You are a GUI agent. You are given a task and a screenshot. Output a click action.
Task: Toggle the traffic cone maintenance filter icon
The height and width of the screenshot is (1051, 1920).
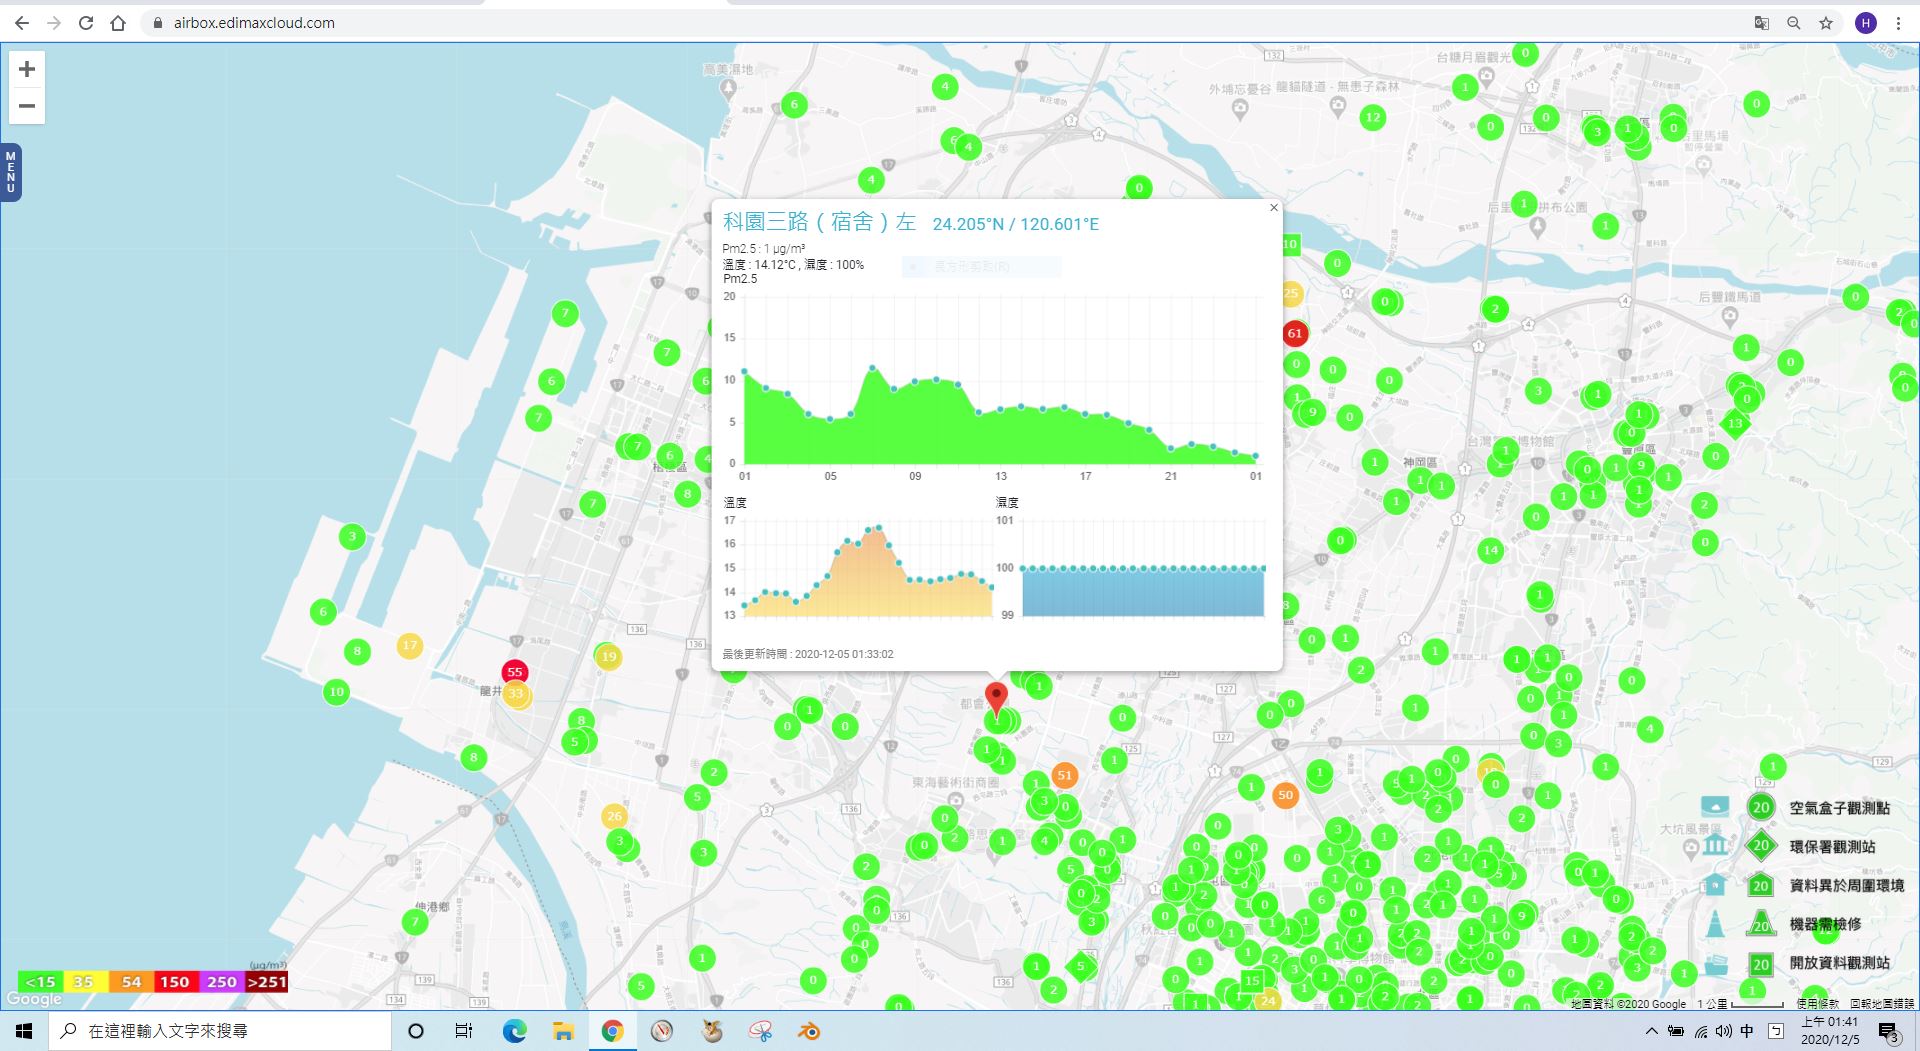click(1716, 924)
